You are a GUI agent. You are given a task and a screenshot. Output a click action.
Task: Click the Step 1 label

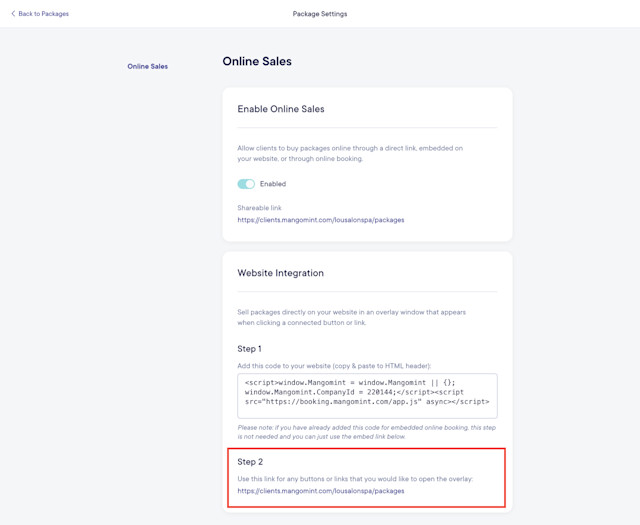click(x=249, y=349)
